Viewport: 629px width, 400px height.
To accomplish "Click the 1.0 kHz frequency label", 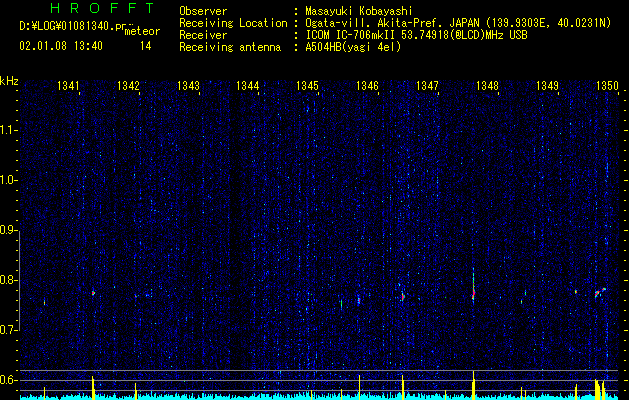I will pos(8,180).
